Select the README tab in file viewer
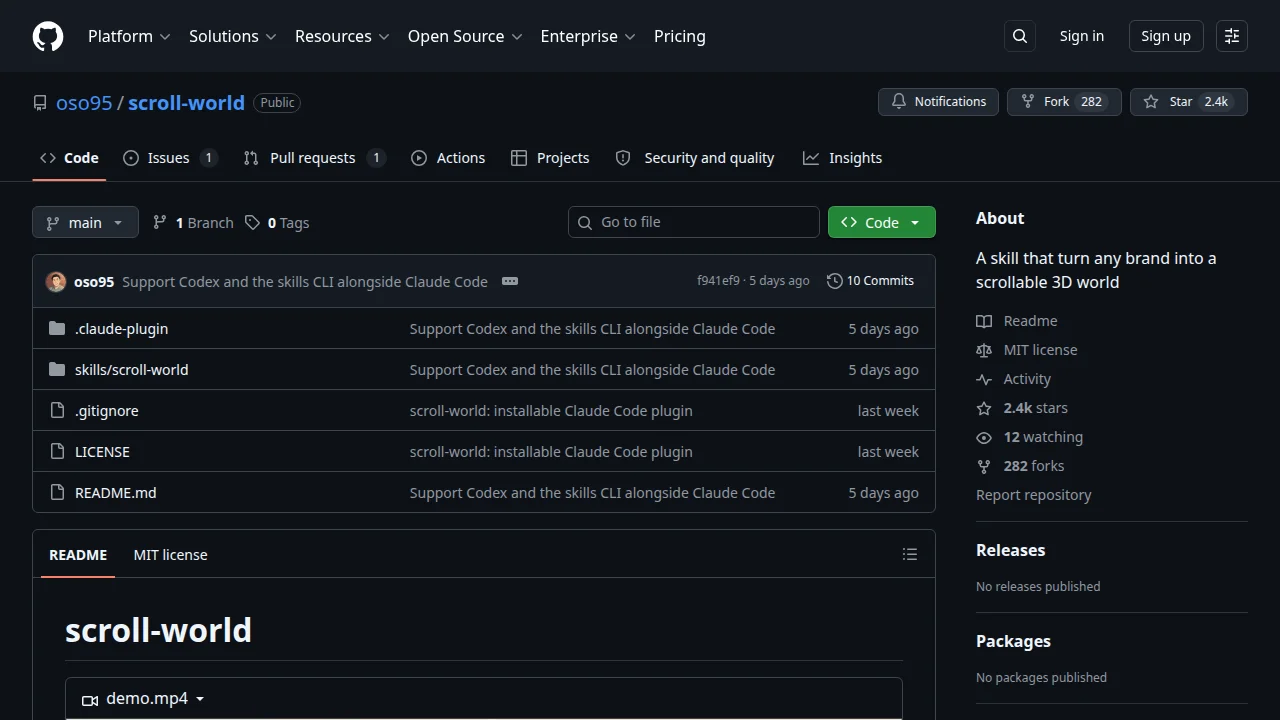 pyautogui.click(x=78, y=554)
